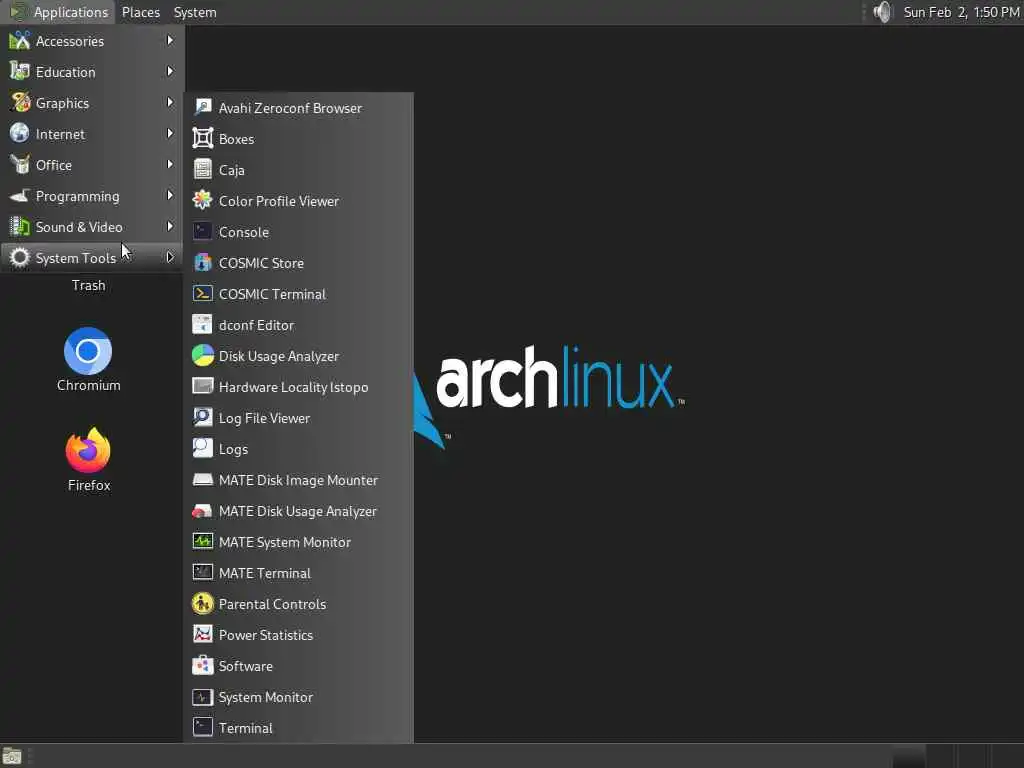Expand the Internet submenu arrow

point(170,133)
